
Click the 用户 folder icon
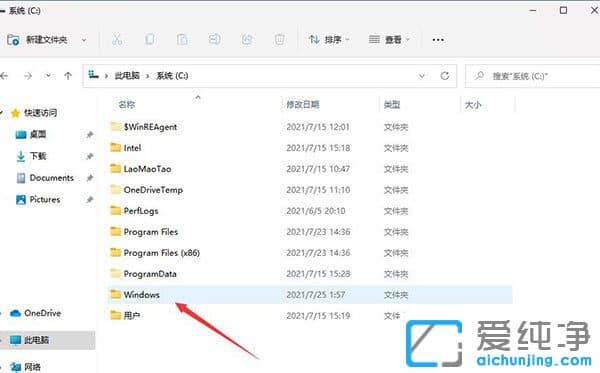(x=116, y=315)
